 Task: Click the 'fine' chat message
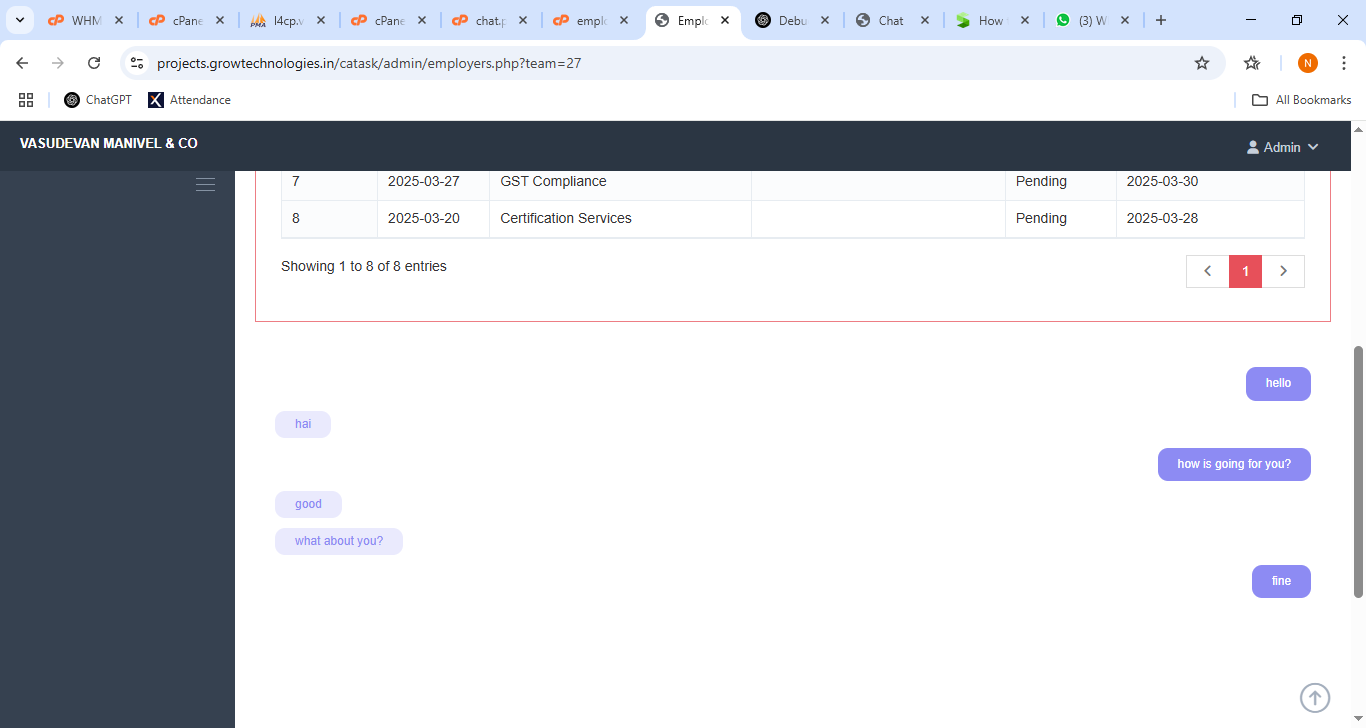(1281, 581)
